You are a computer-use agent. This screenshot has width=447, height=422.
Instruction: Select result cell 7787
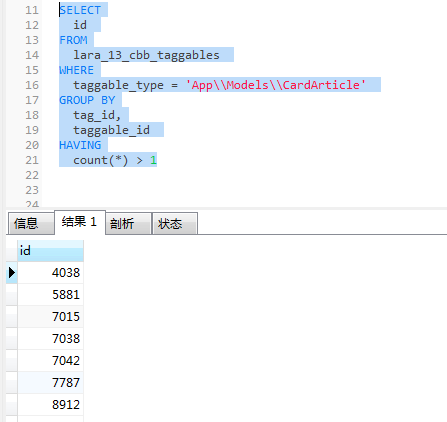(50, 383)
